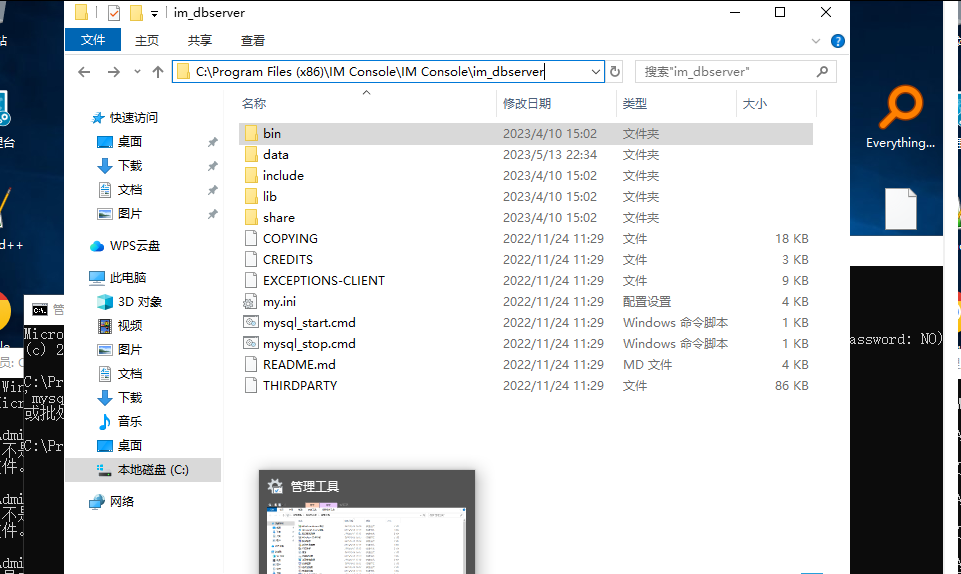Open 网络 in navigation pane
This screenshot has height=574, width=961.
pyautogui.click(x=121, y=502)
